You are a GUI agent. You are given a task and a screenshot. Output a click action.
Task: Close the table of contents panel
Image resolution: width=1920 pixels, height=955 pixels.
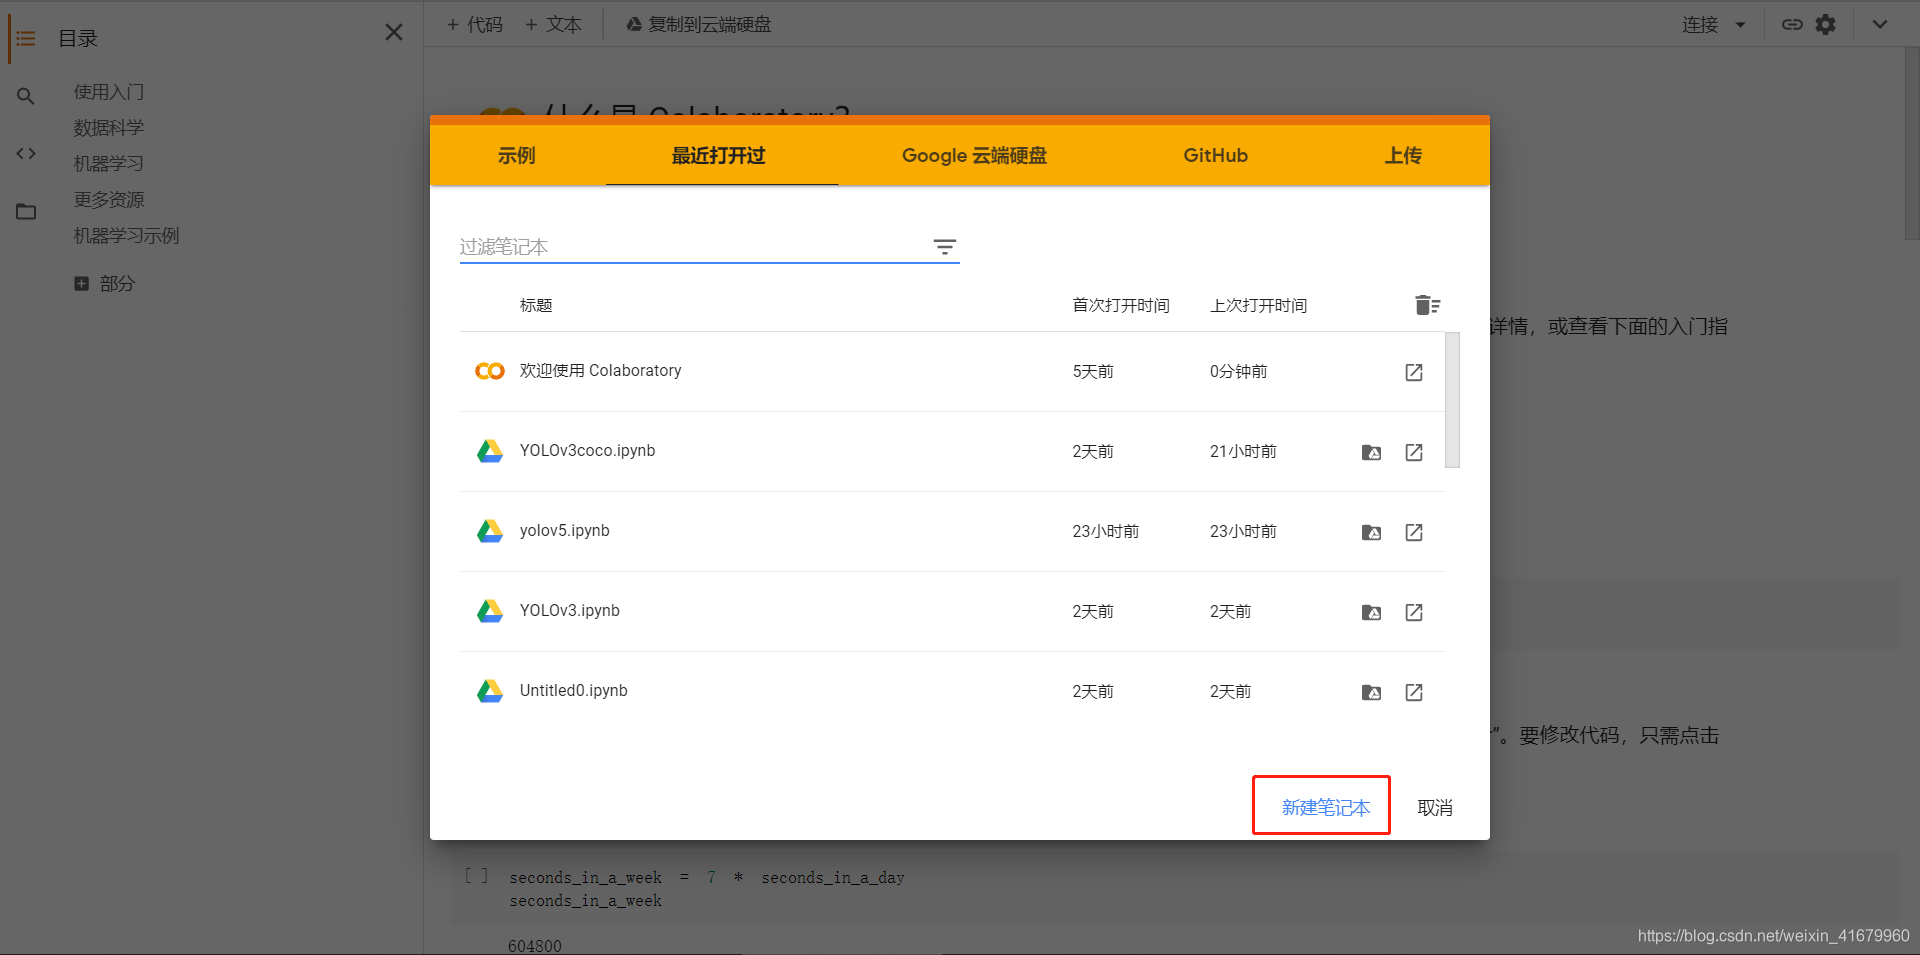(x=394, y=33)
